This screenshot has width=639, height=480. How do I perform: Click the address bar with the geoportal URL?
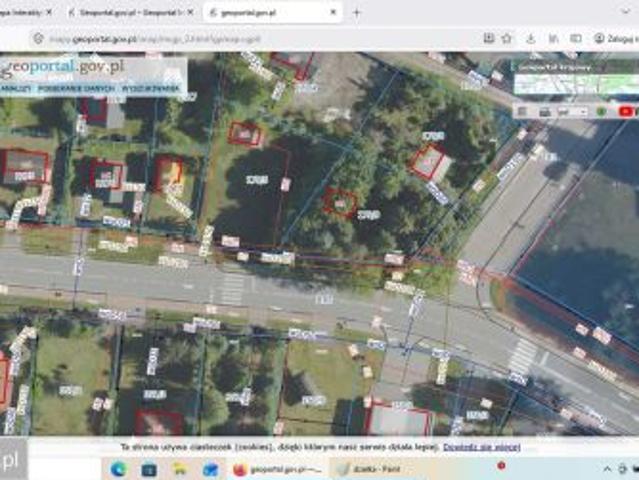click(261, 39)
